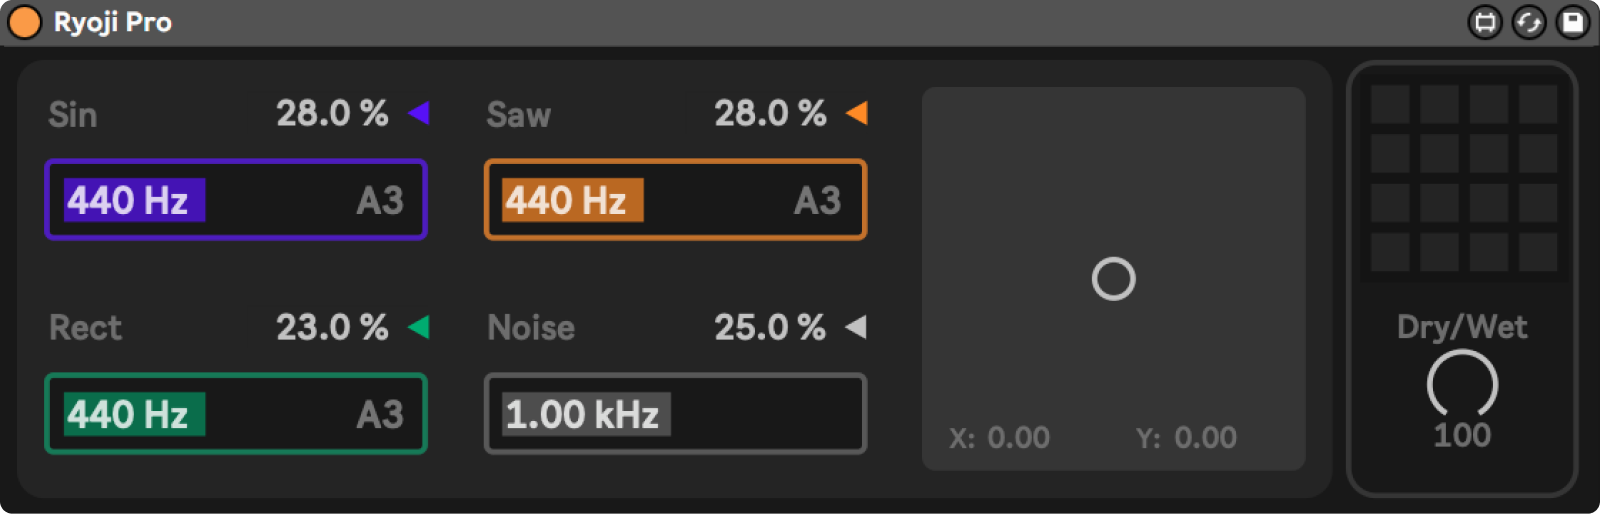Screen dimensions: 1600x514
Task: Click the resize icon in title bar
Action: 1485,22
